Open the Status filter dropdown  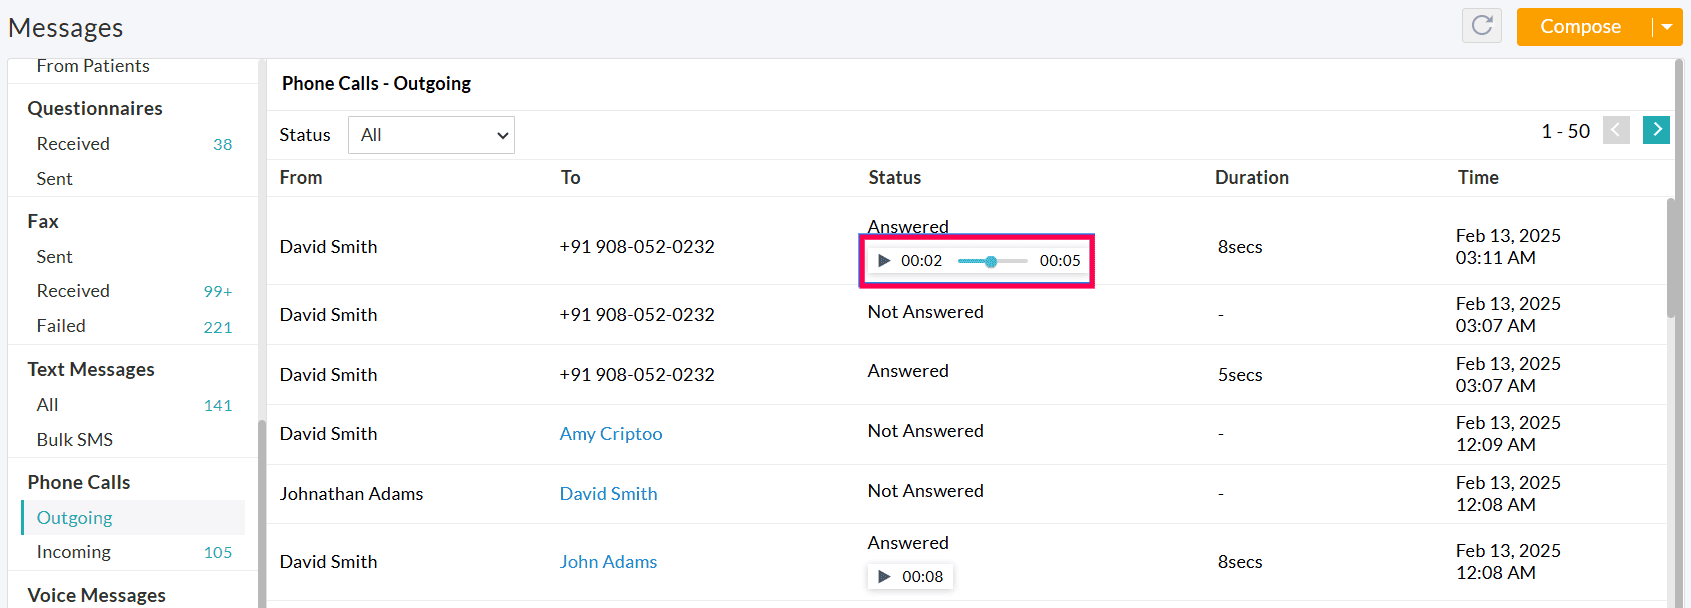pos(431,135)
